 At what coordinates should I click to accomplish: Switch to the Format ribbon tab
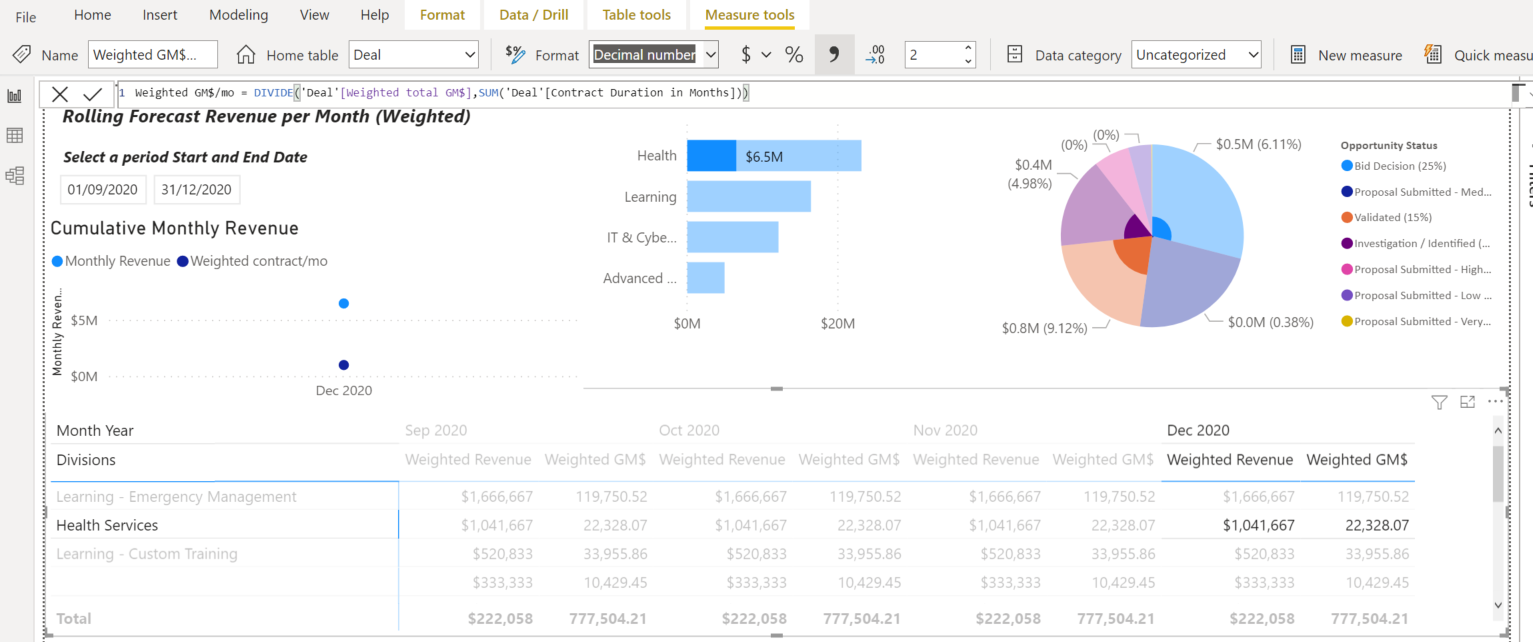point(442,15)
